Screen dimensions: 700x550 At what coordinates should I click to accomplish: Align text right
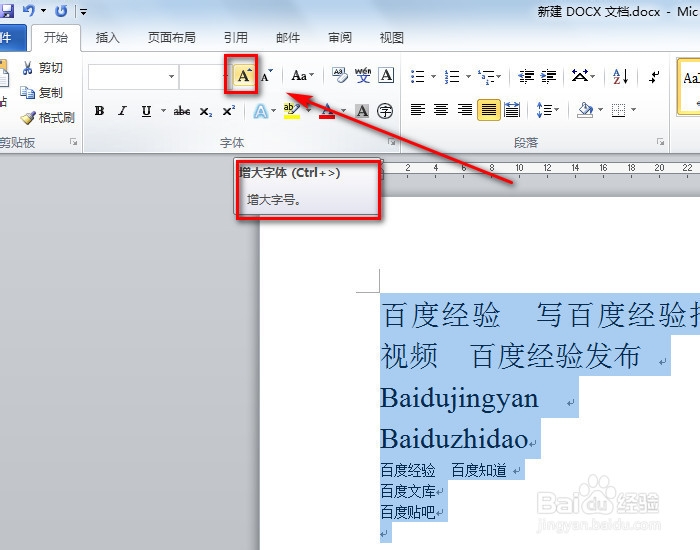[x=465, y=109]
